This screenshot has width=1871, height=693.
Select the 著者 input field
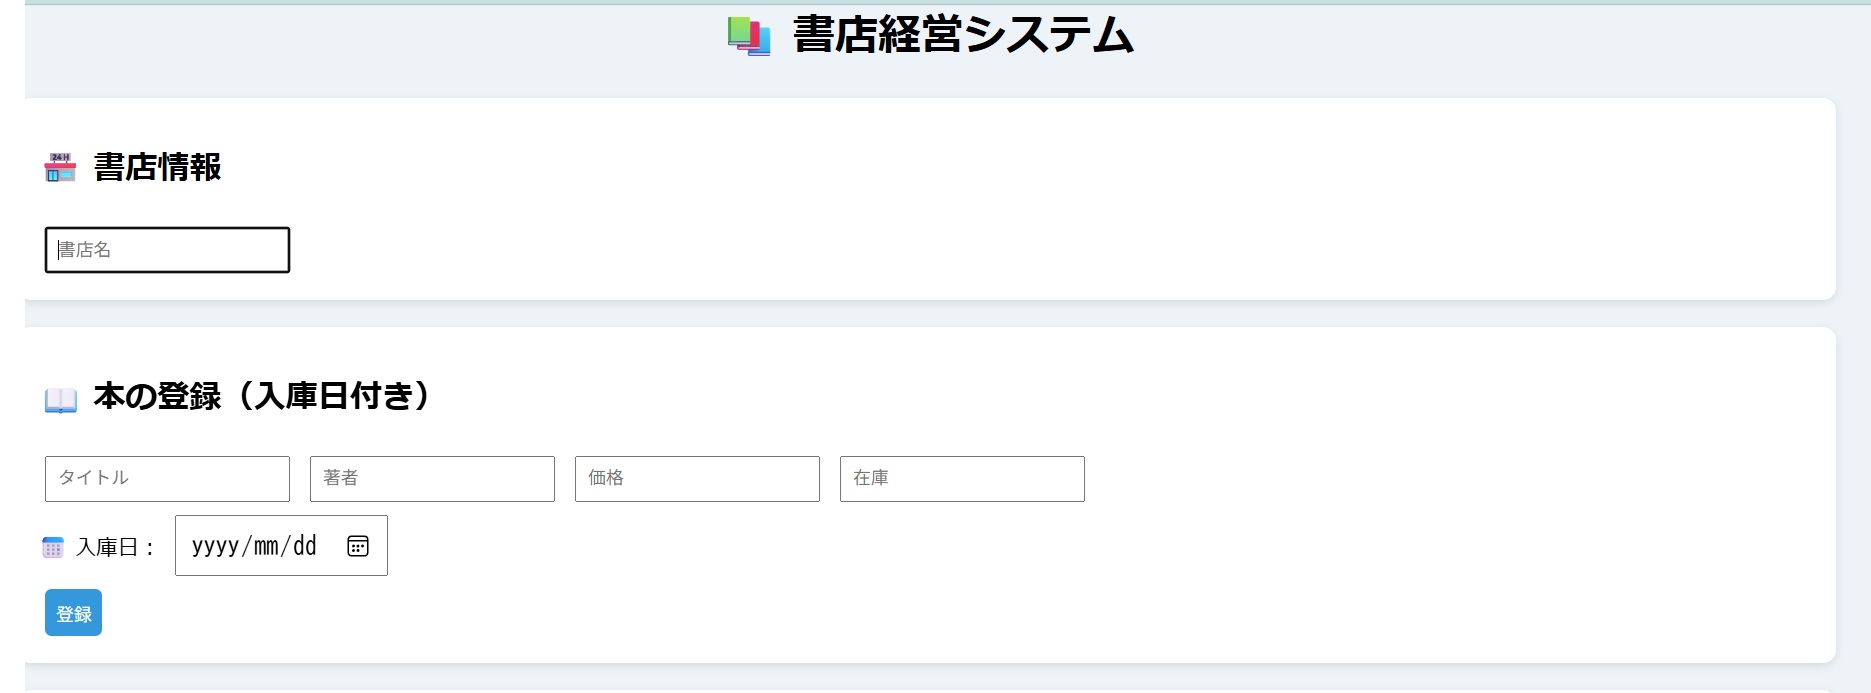(432, 479)
